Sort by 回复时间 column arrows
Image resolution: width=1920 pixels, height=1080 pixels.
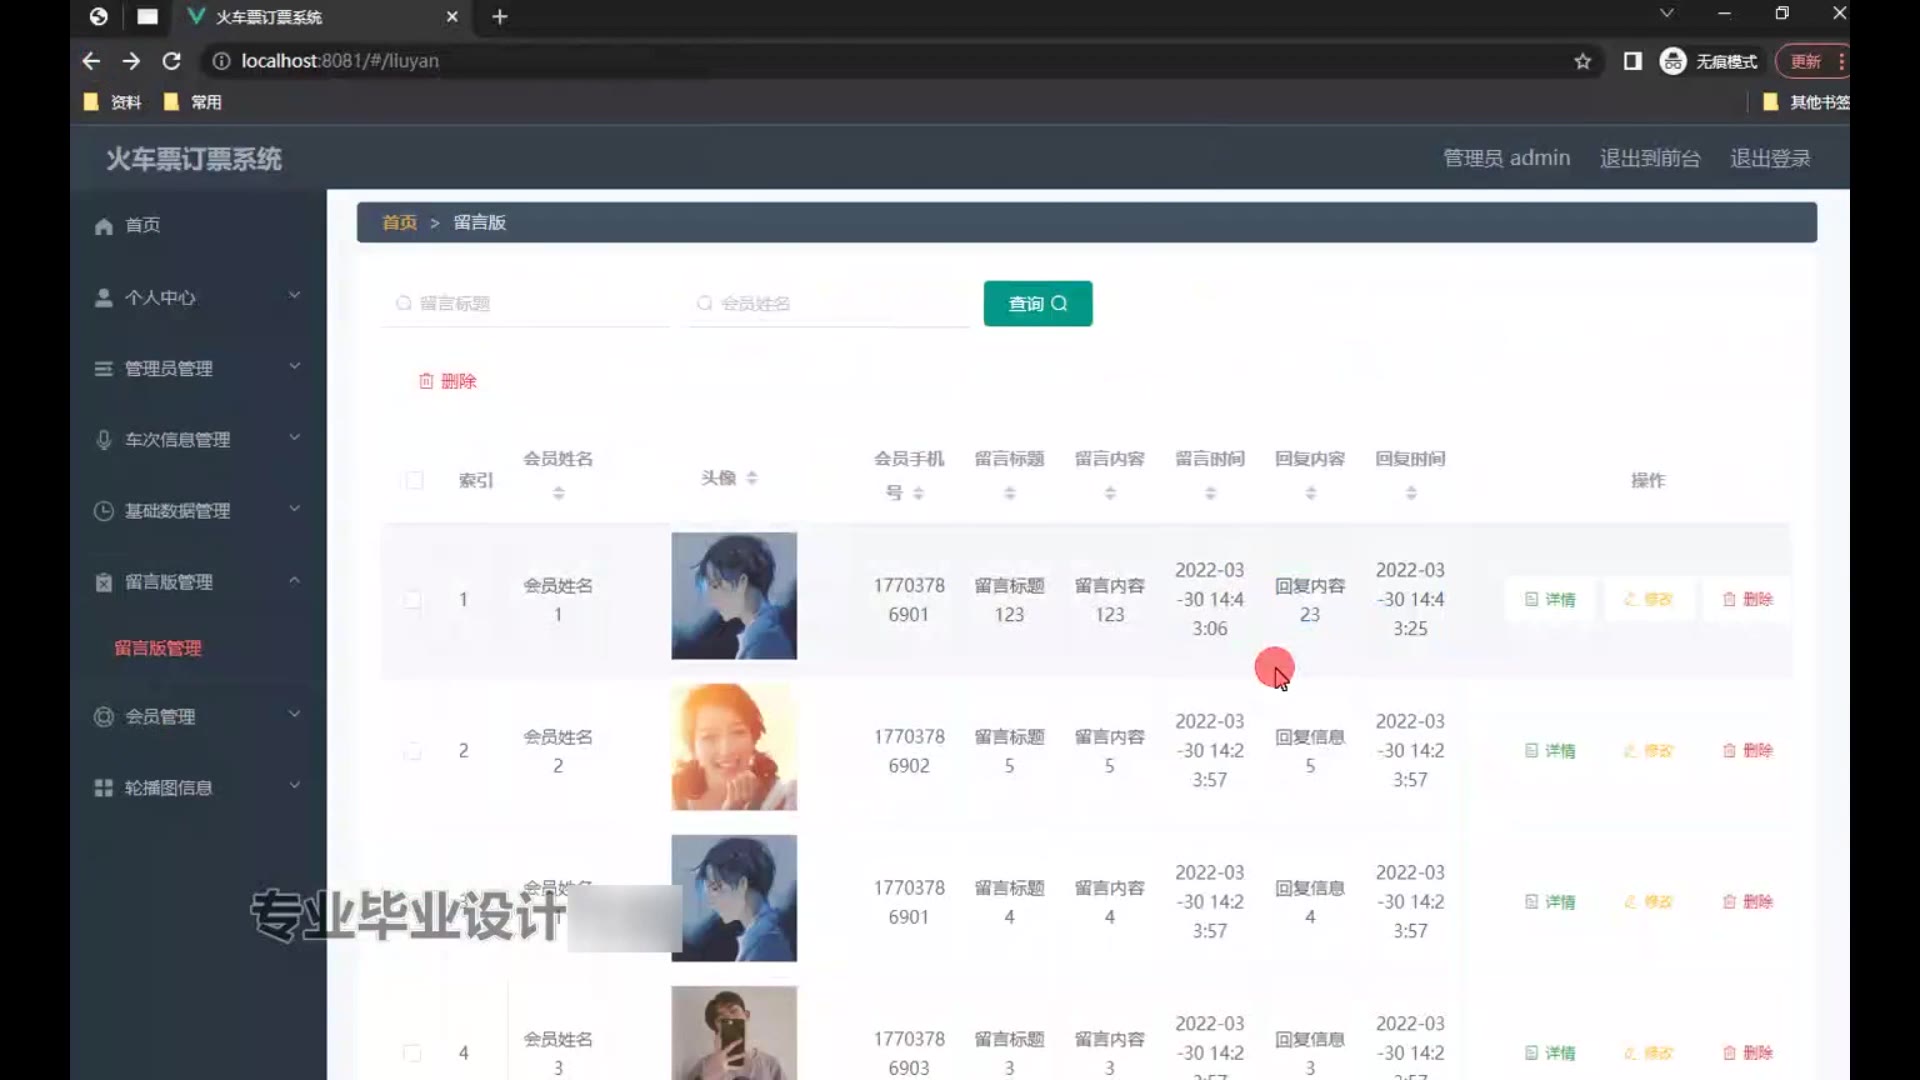pyautogui.click(x=1411, y=493)
